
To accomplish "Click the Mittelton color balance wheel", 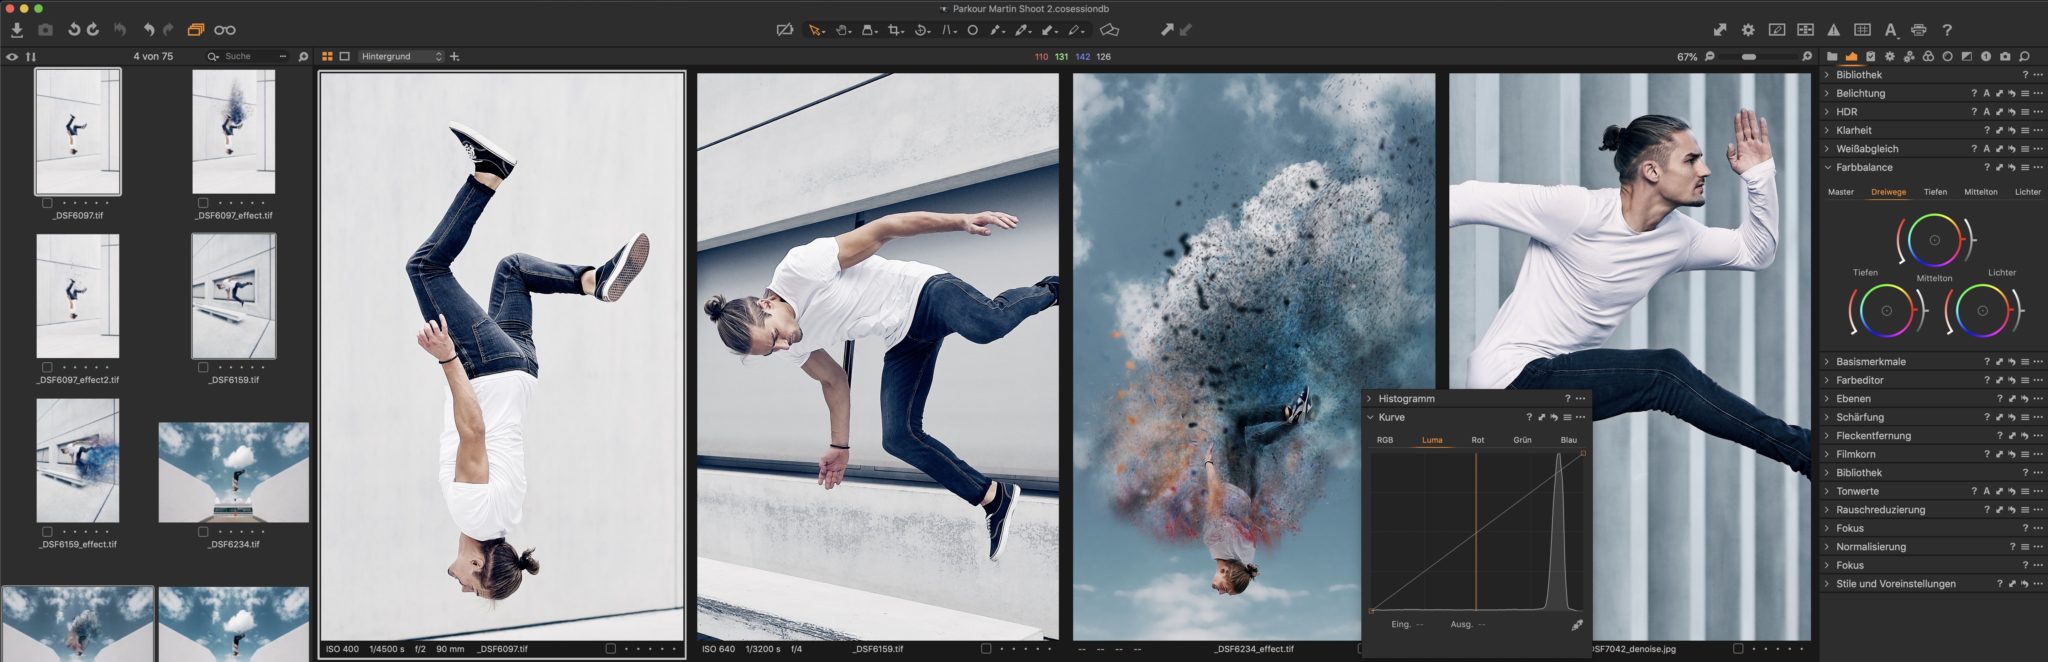I will point(1934,240).
